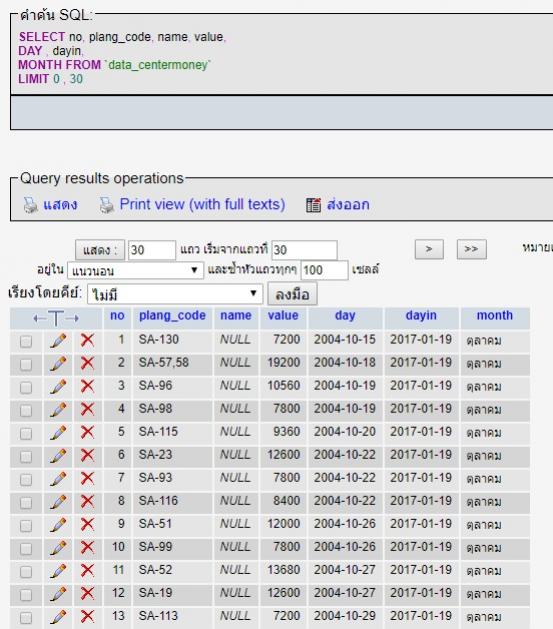Viewport: 553px width, 629px height.
Task: Check the checkbox for row SA-23
Action: [x=26, y=457]
